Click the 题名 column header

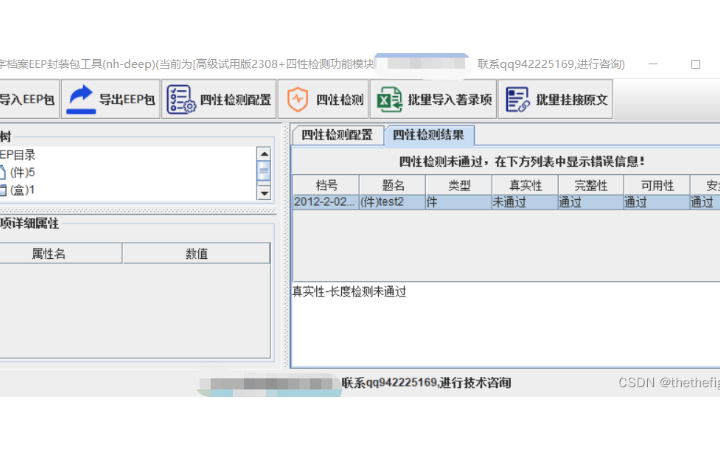pyautogui.click(x=393, y=185)
